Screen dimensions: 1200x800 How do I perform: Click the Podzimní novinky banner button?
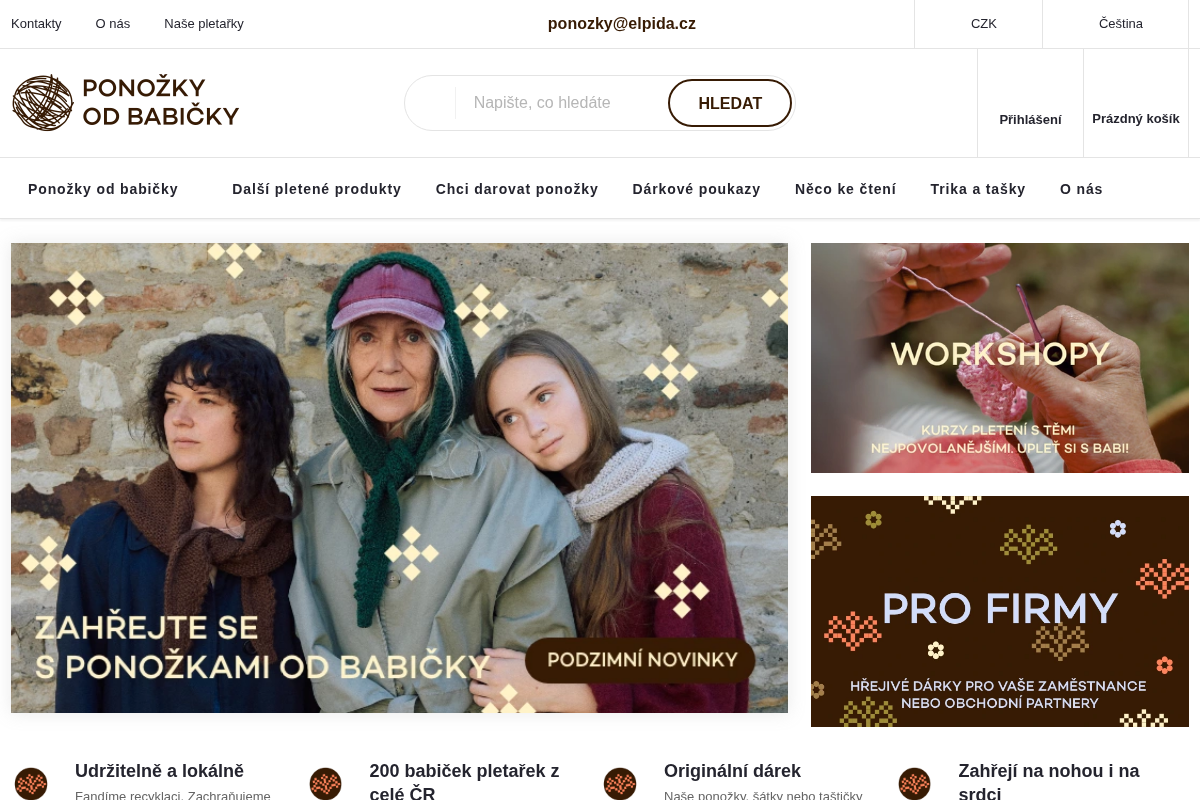[641, 660]
